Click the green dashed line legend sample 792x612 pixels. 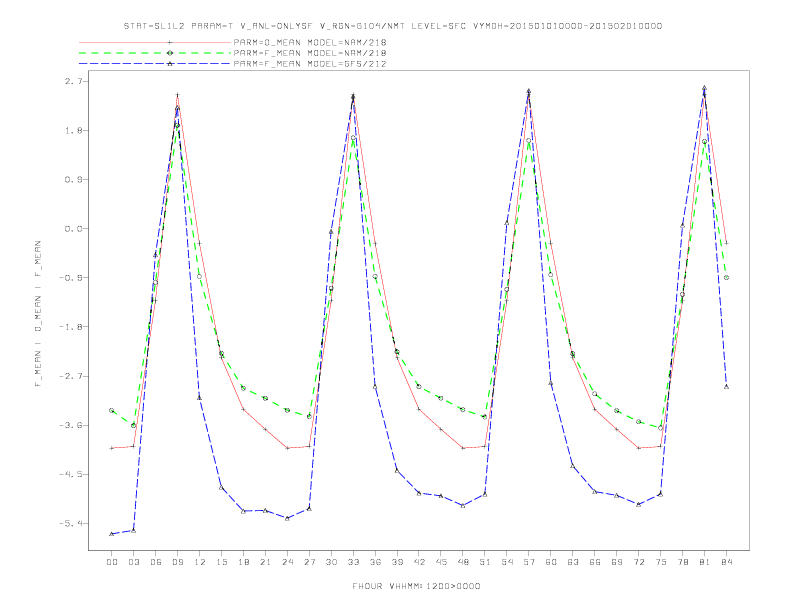(155, 53)
